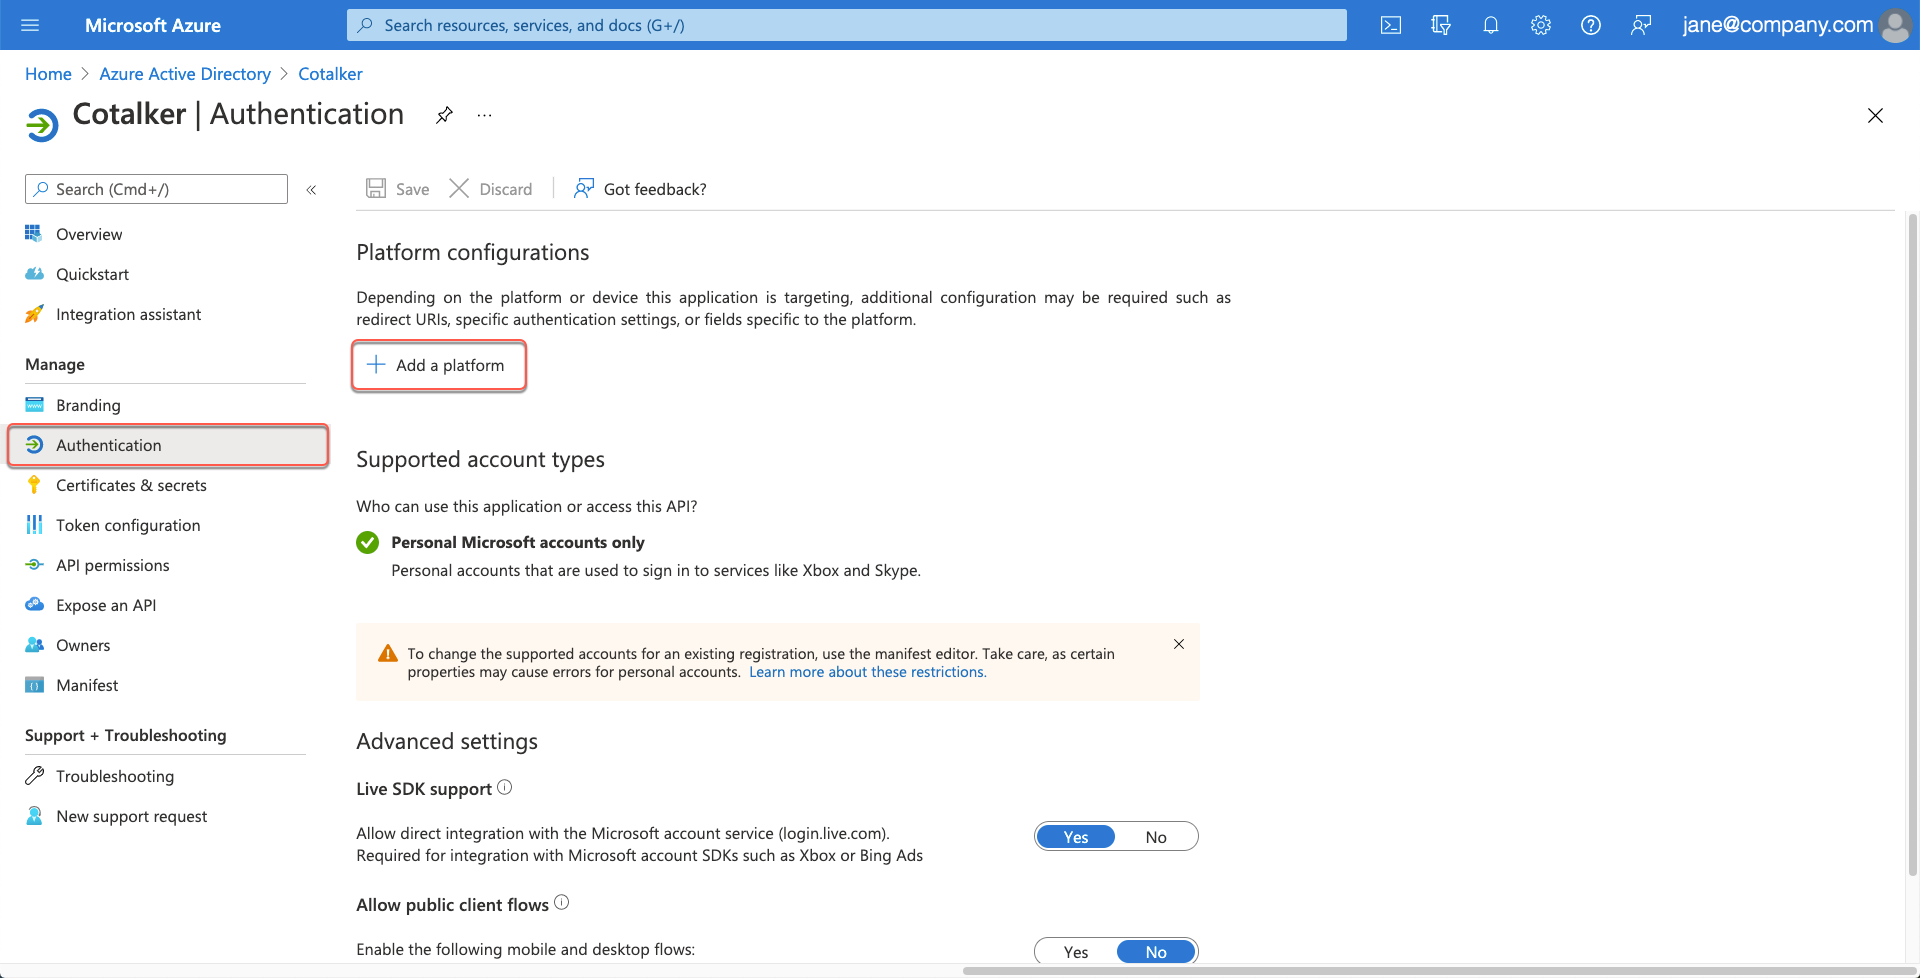Screen dimensions: 1920x978
Task: Open the more options ellipsis beside title
Action: point(484,115)
